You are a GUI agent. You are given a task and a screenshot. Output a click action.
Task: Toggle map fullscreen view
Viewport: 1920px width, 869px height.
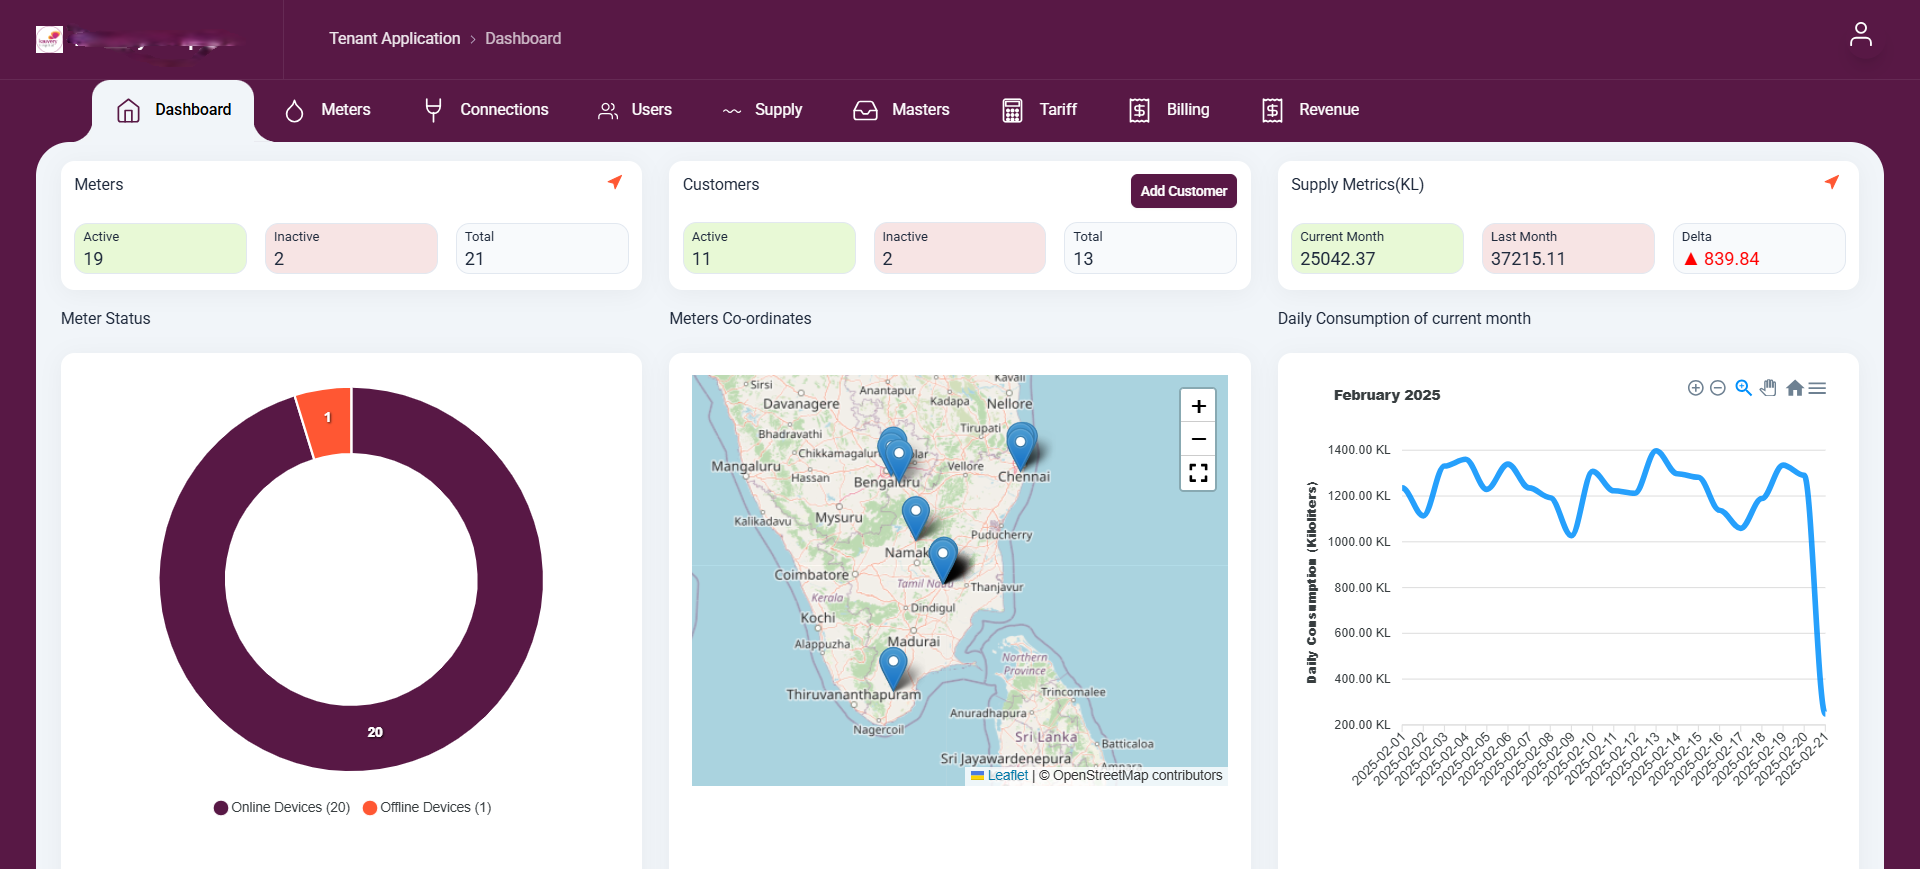click(1198, 473)
